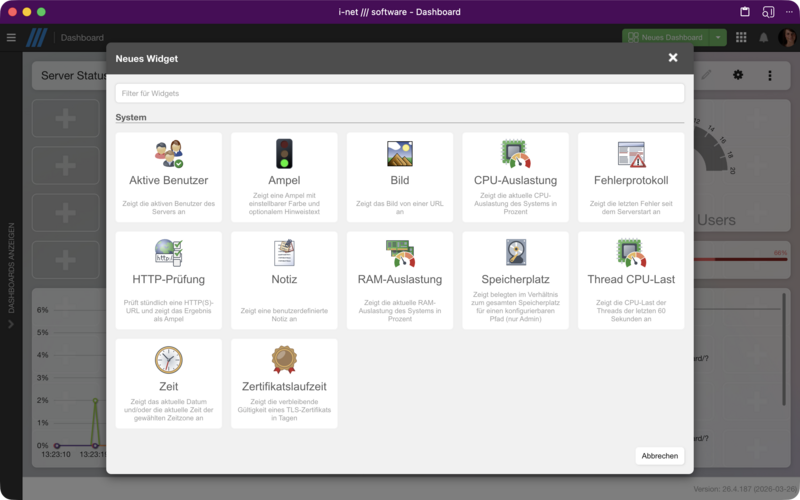Expand the Dashboards anzeigen sidebar chevron

click(11, 324)
